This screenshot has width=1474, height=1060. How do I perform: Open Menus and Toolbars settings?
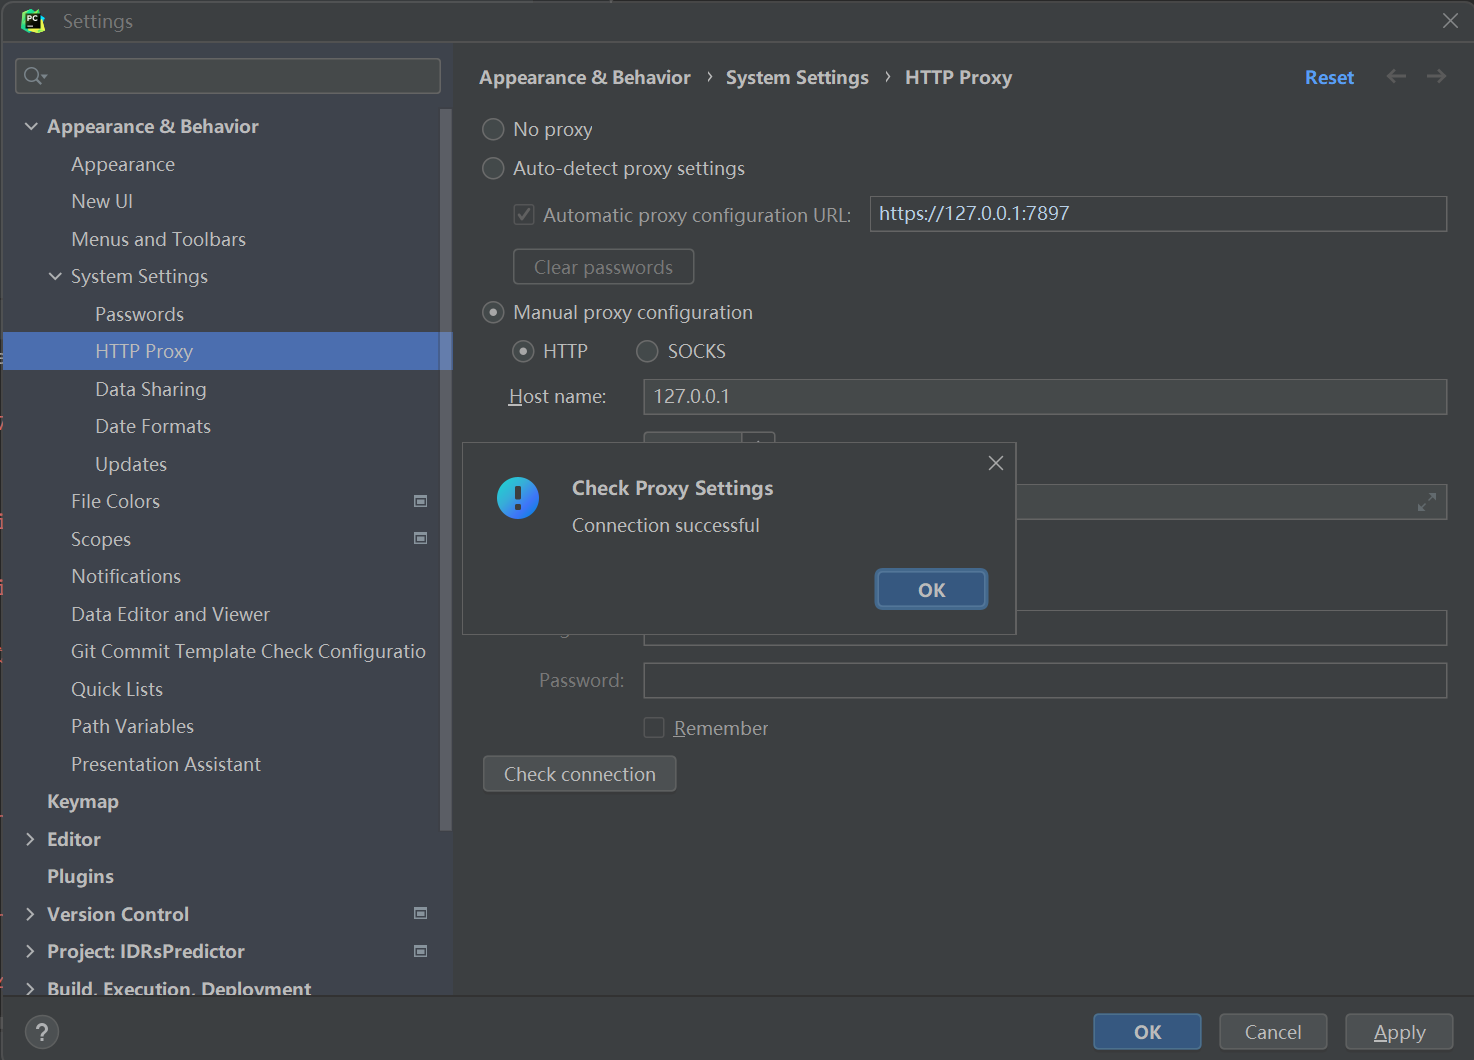(x=158, y=239)
